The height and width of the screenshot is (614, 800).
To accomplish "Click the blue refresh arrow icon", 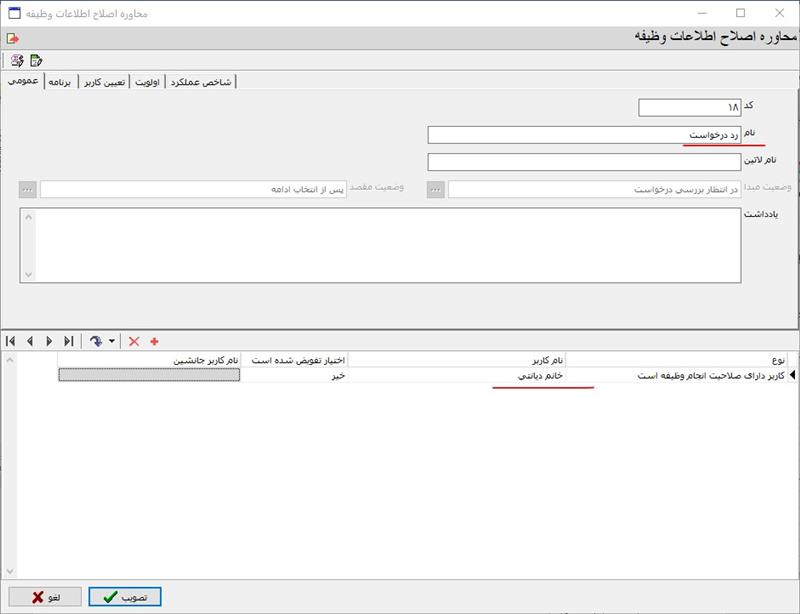I will pyautogui.click(x=96, y=341).
